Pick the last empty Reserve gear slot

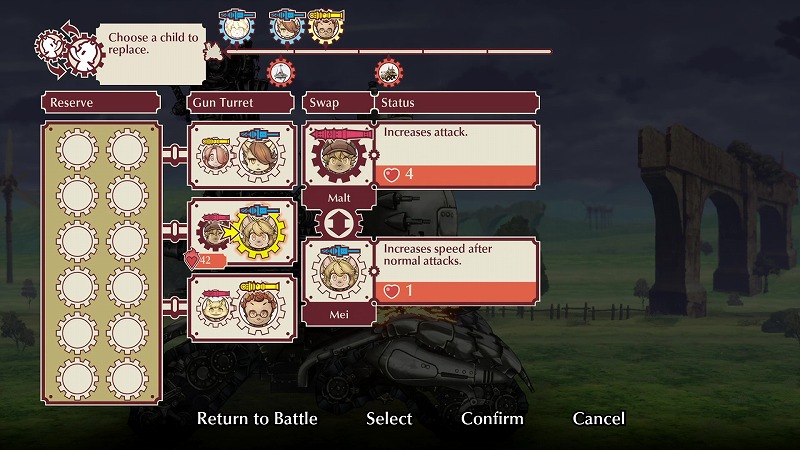127,379
